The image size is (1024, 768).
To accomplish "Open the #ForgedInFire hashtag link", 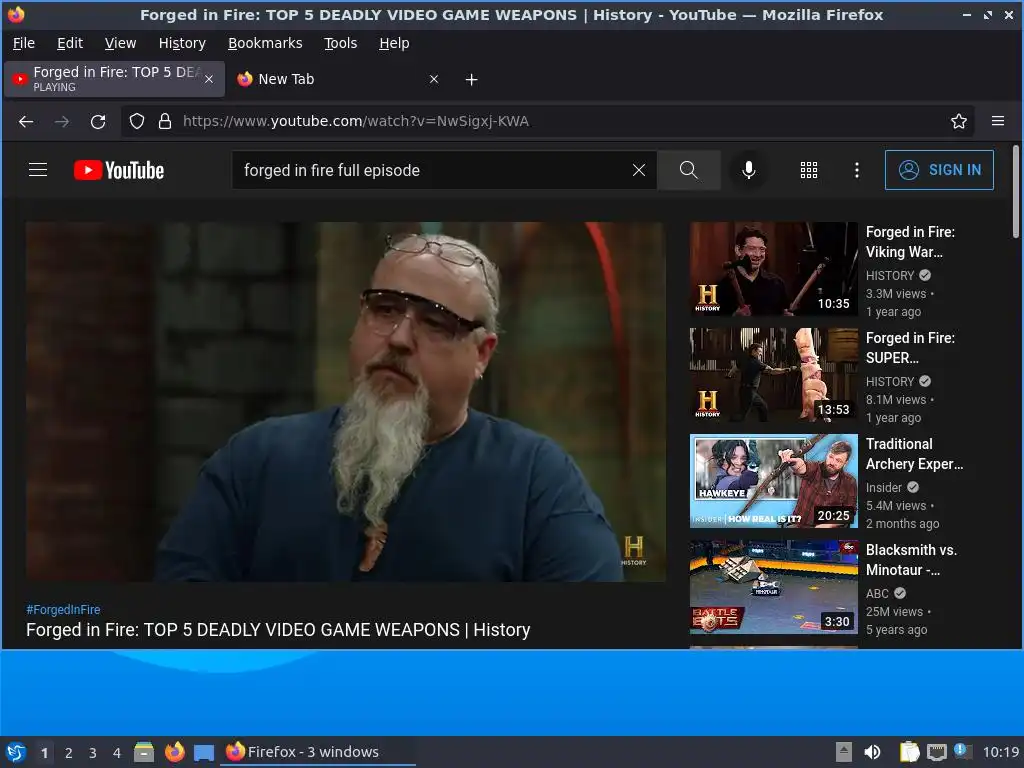I will point(63,609).
